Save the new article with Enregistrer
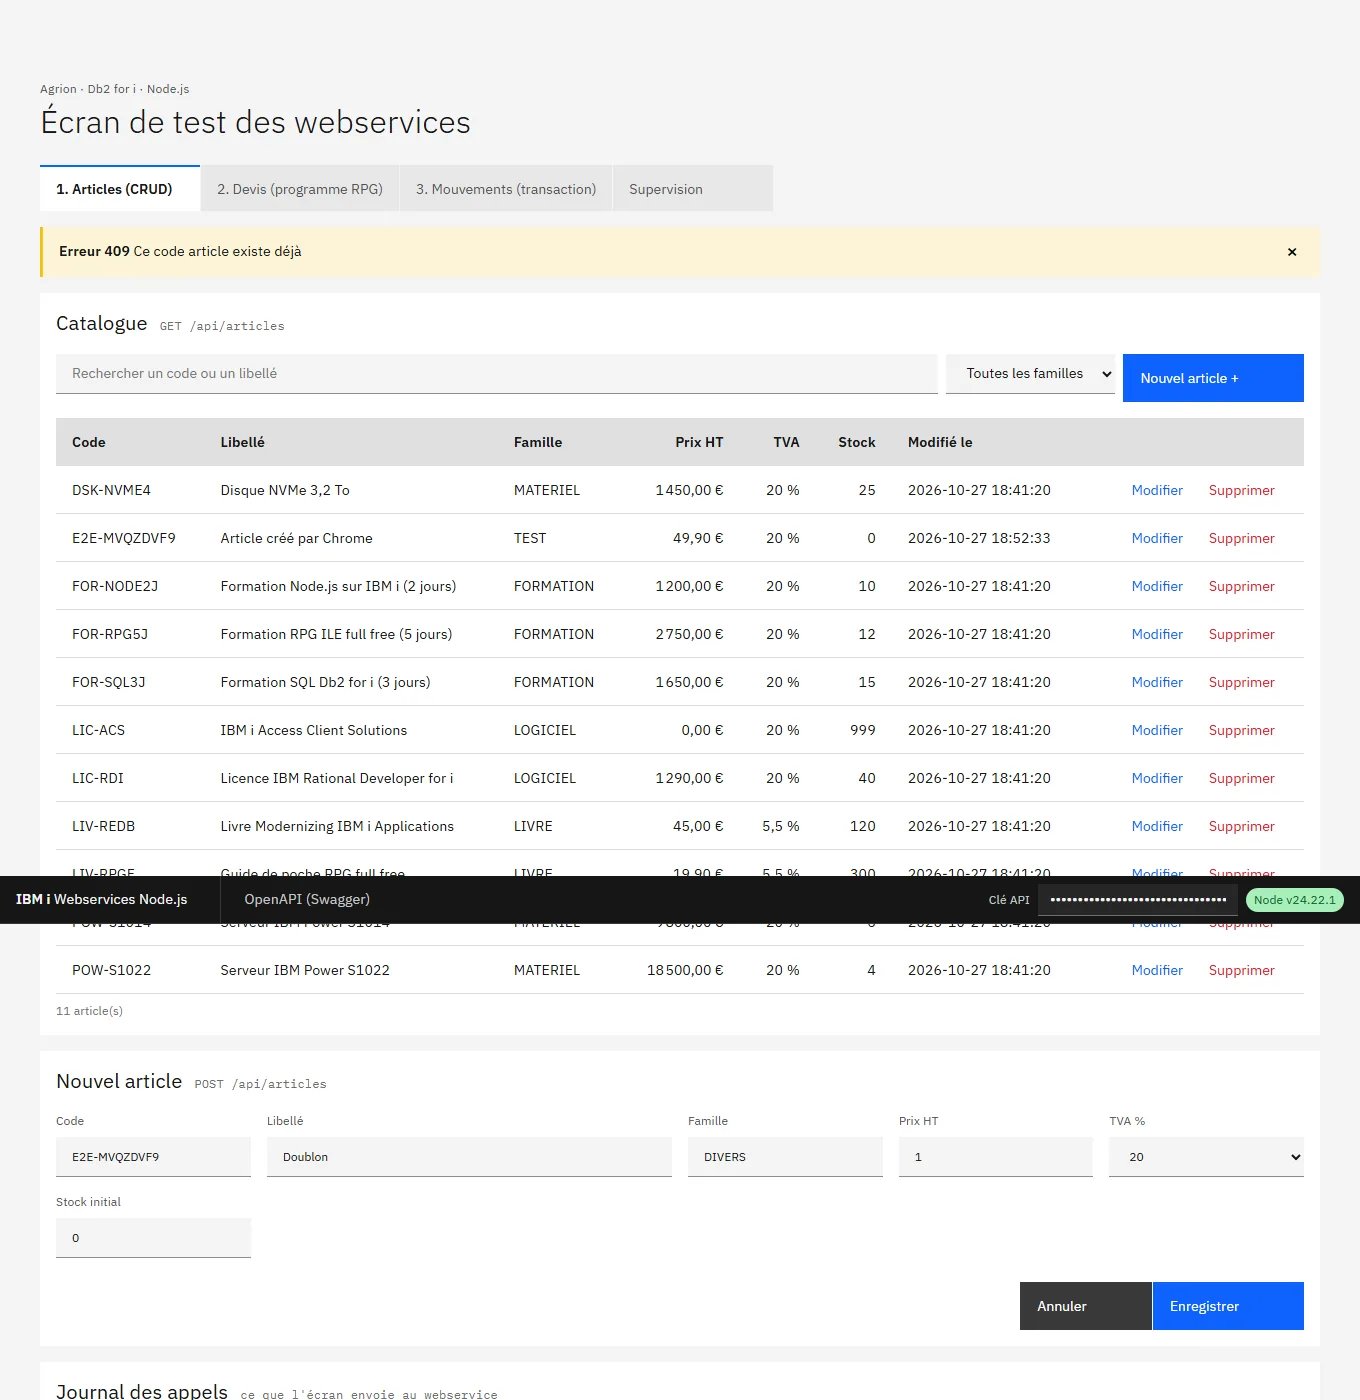This screenshot has height=1400, width=1360. coord(1228,1306)
